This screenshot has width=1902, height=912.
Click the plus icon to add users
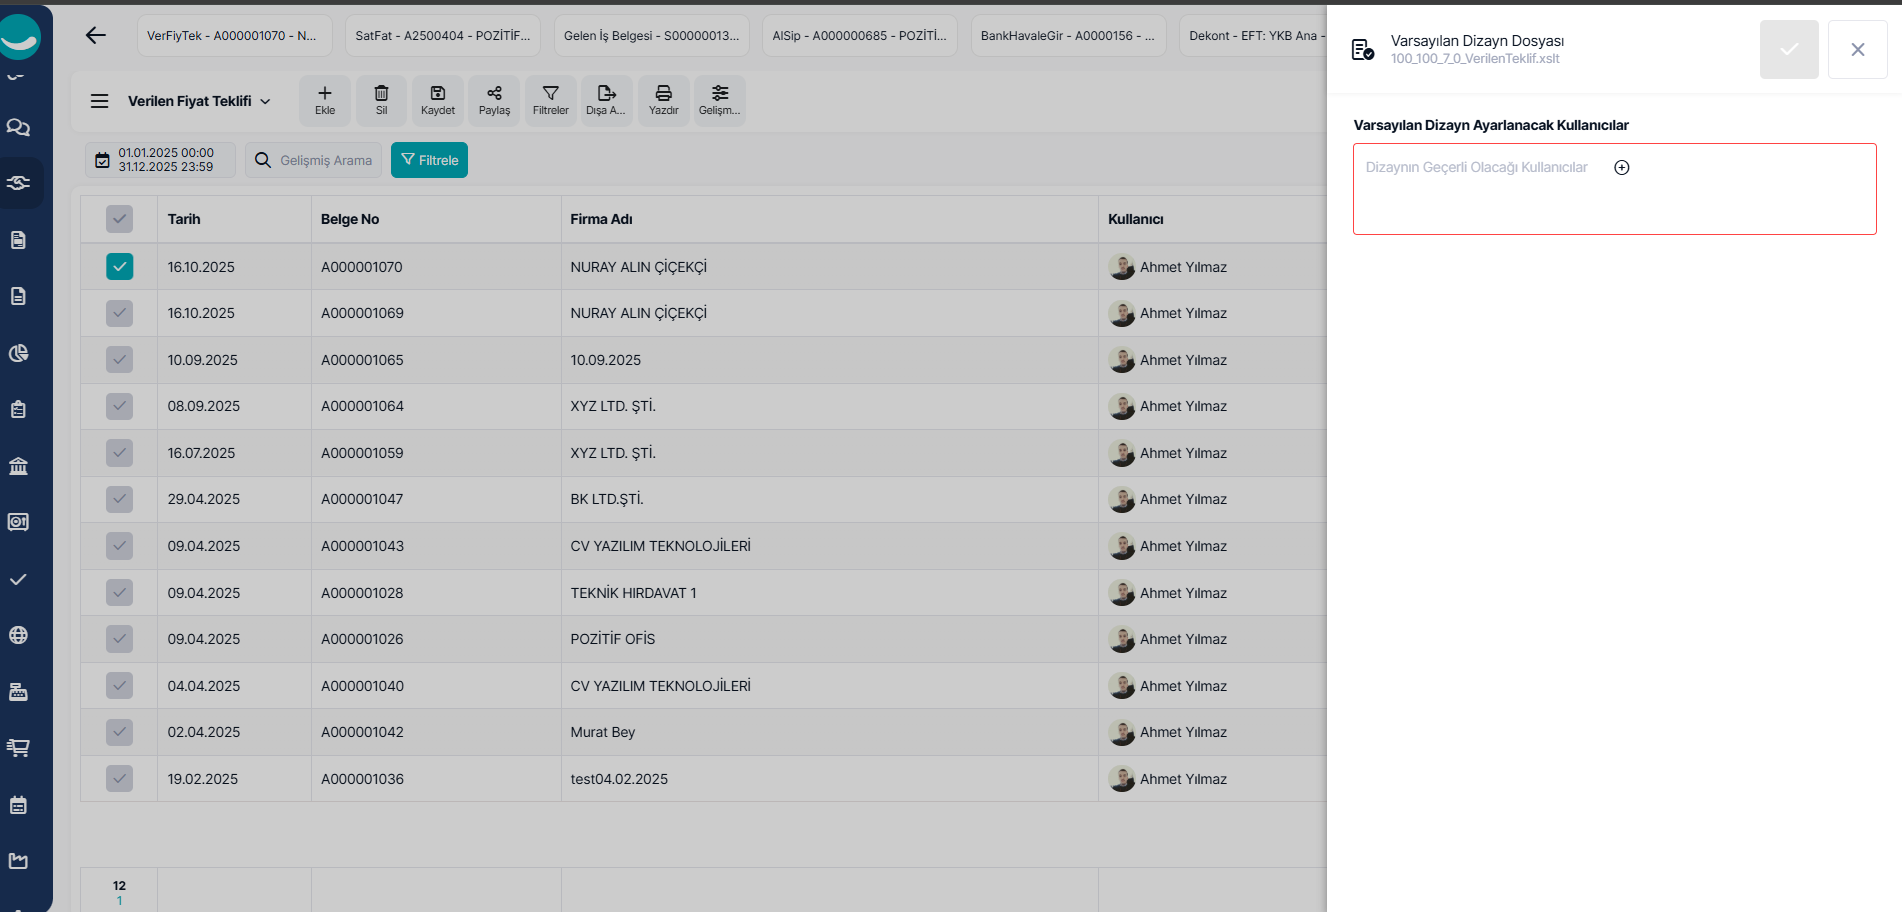pyautogui.click(x=1622, y=168)
